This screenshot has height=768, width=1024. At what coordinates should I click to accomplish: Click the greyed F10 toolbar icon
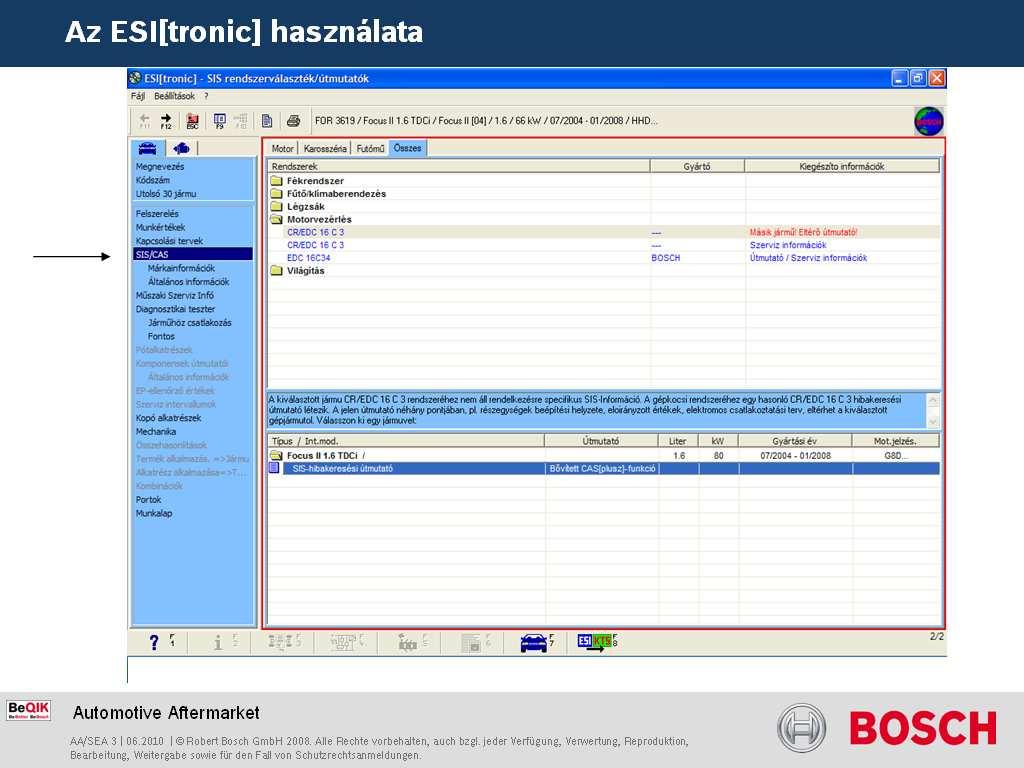point(241,121)
